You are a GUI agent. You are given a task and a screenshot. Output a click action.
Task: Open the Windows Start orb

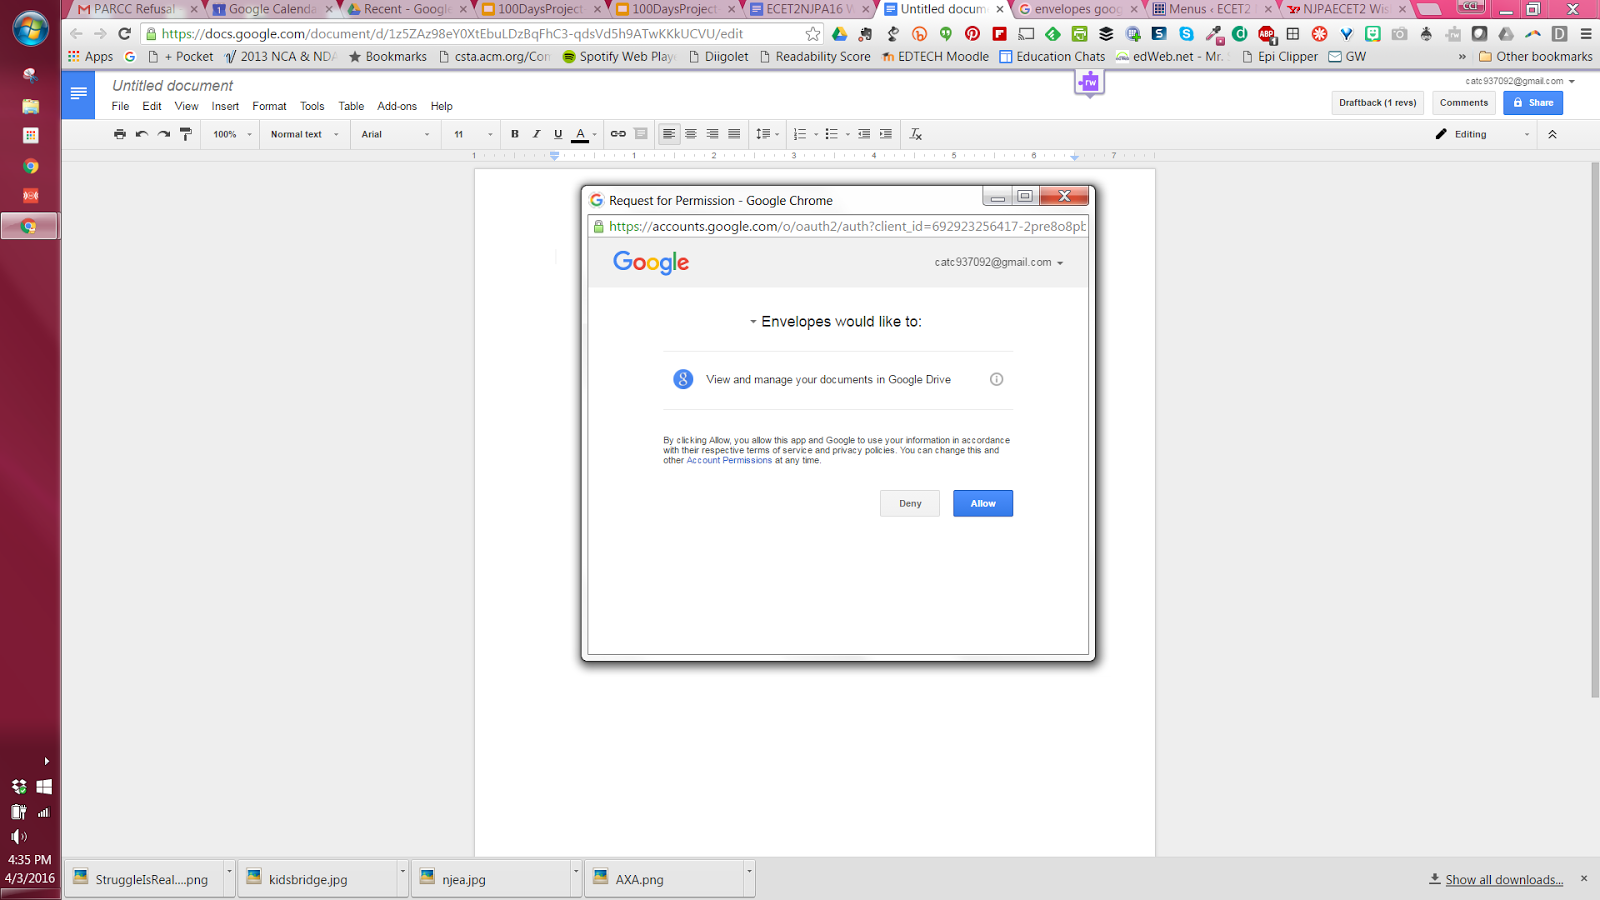(x=30, y=29)
